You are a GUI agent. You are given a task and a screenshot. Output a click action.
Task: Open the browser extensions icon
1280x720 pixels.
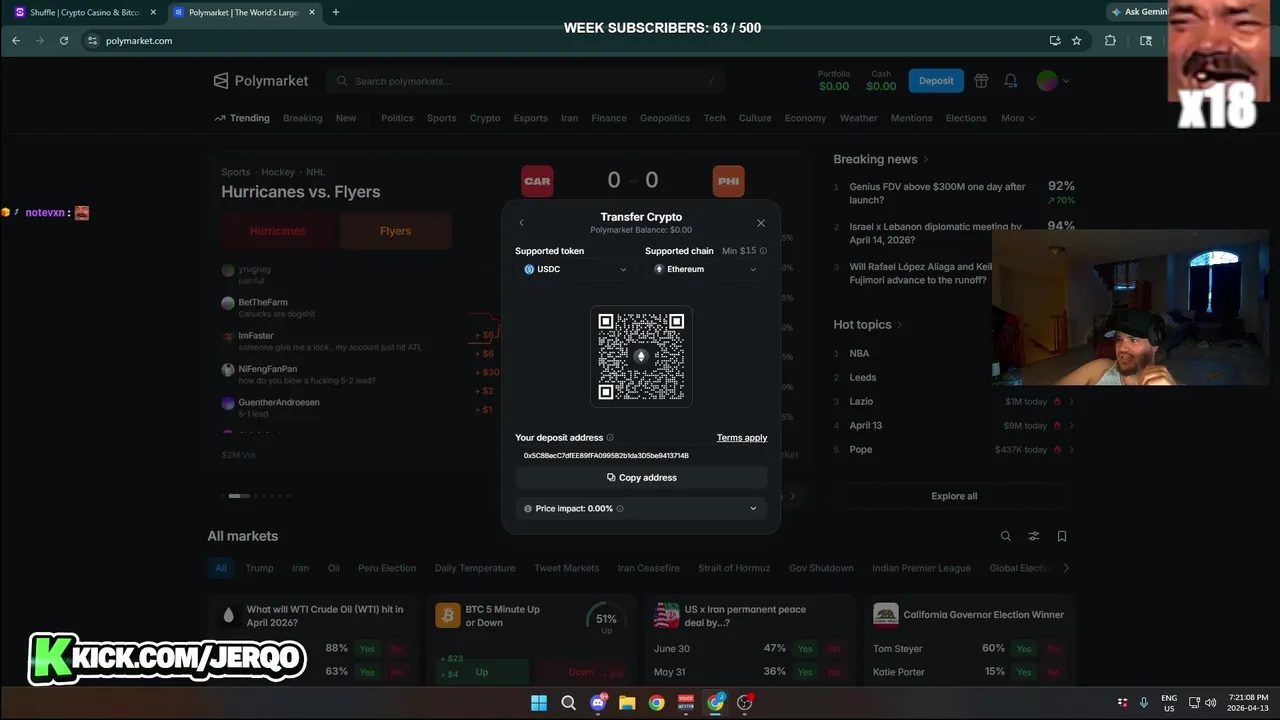tap(1110, 41)
